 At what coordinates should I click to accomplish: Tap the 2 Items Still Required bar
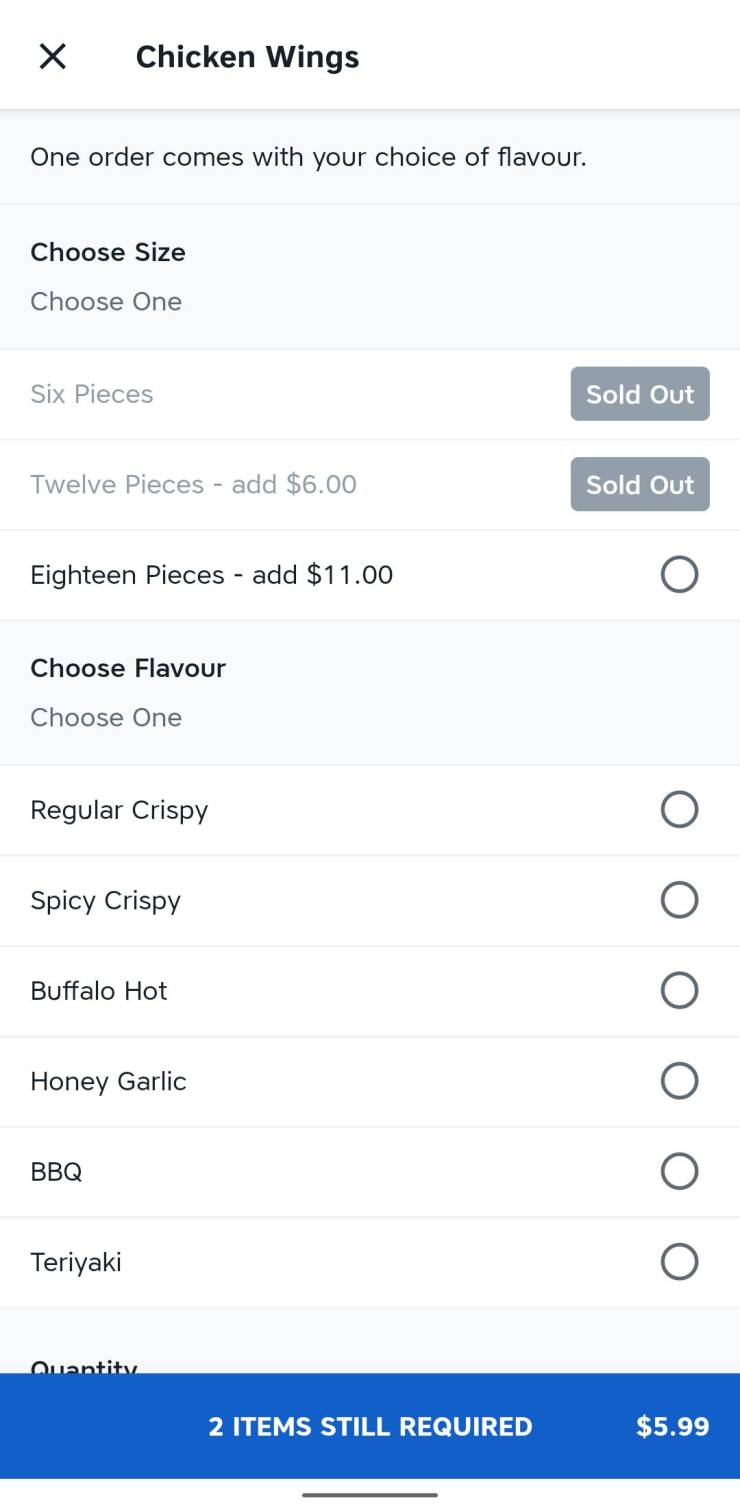pyautogui.click(x=370, y=1426)
